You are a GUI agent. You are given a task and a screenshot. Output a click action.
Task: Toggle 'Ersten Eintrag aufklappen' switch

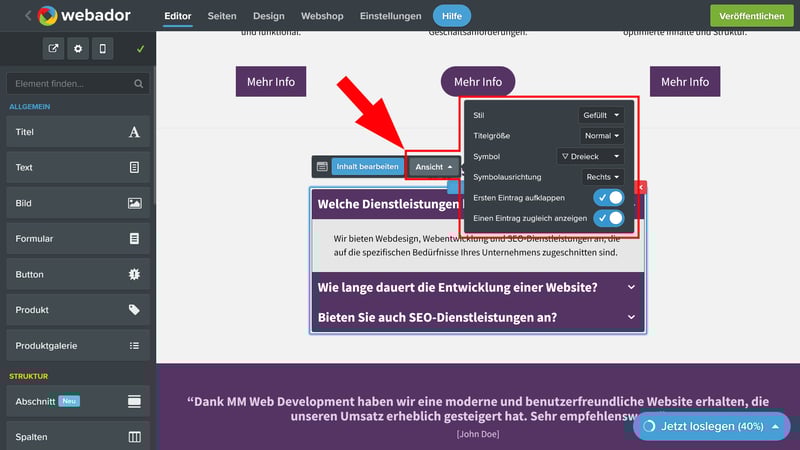(x=608, y=198)
